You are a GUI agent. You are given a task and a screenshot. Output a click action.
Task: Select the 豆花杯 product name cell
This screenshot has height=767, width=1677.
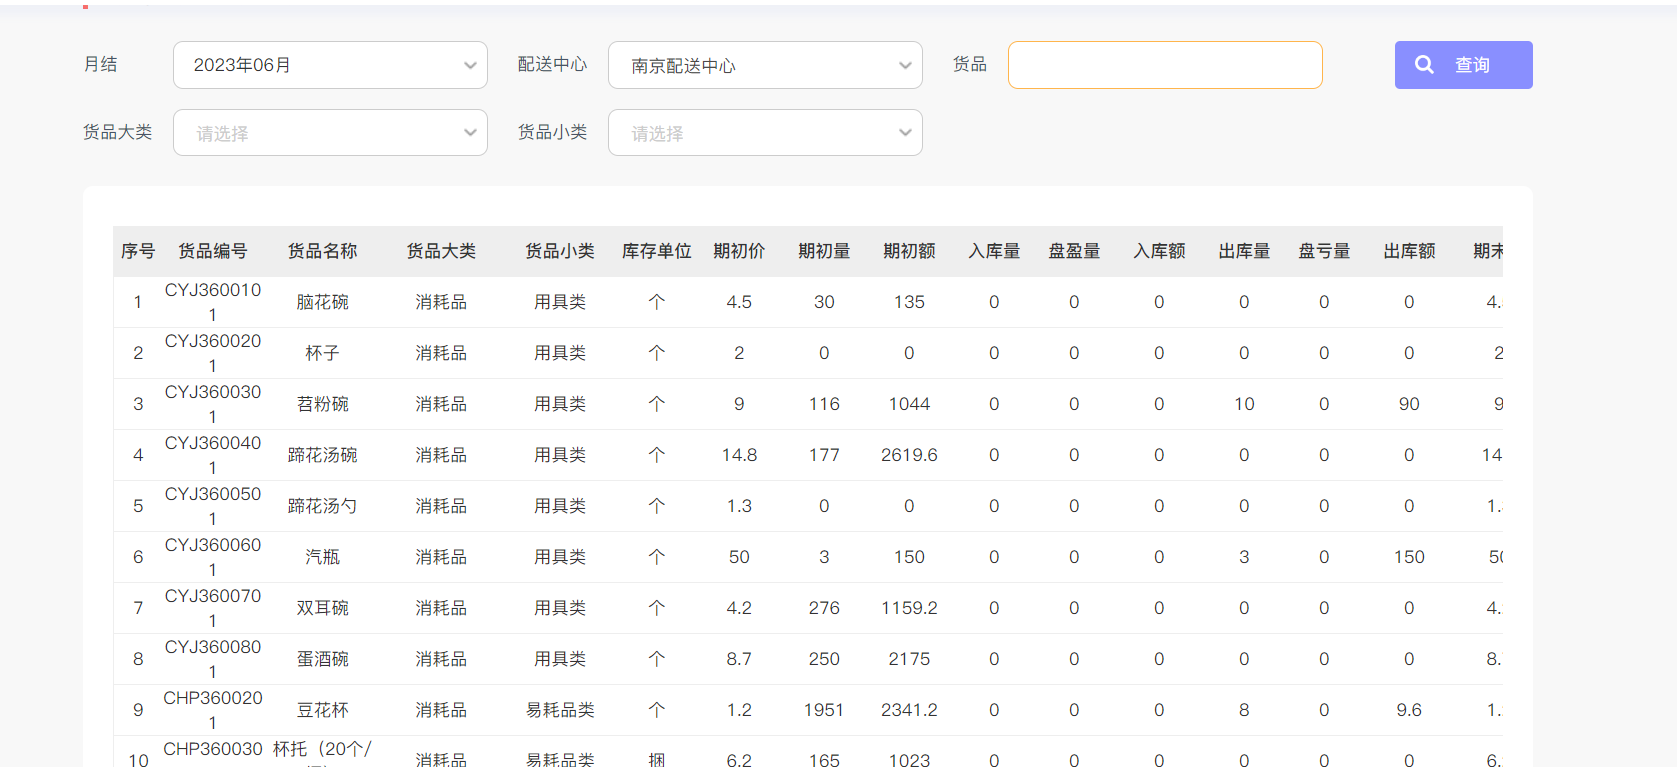pos(322,710)
